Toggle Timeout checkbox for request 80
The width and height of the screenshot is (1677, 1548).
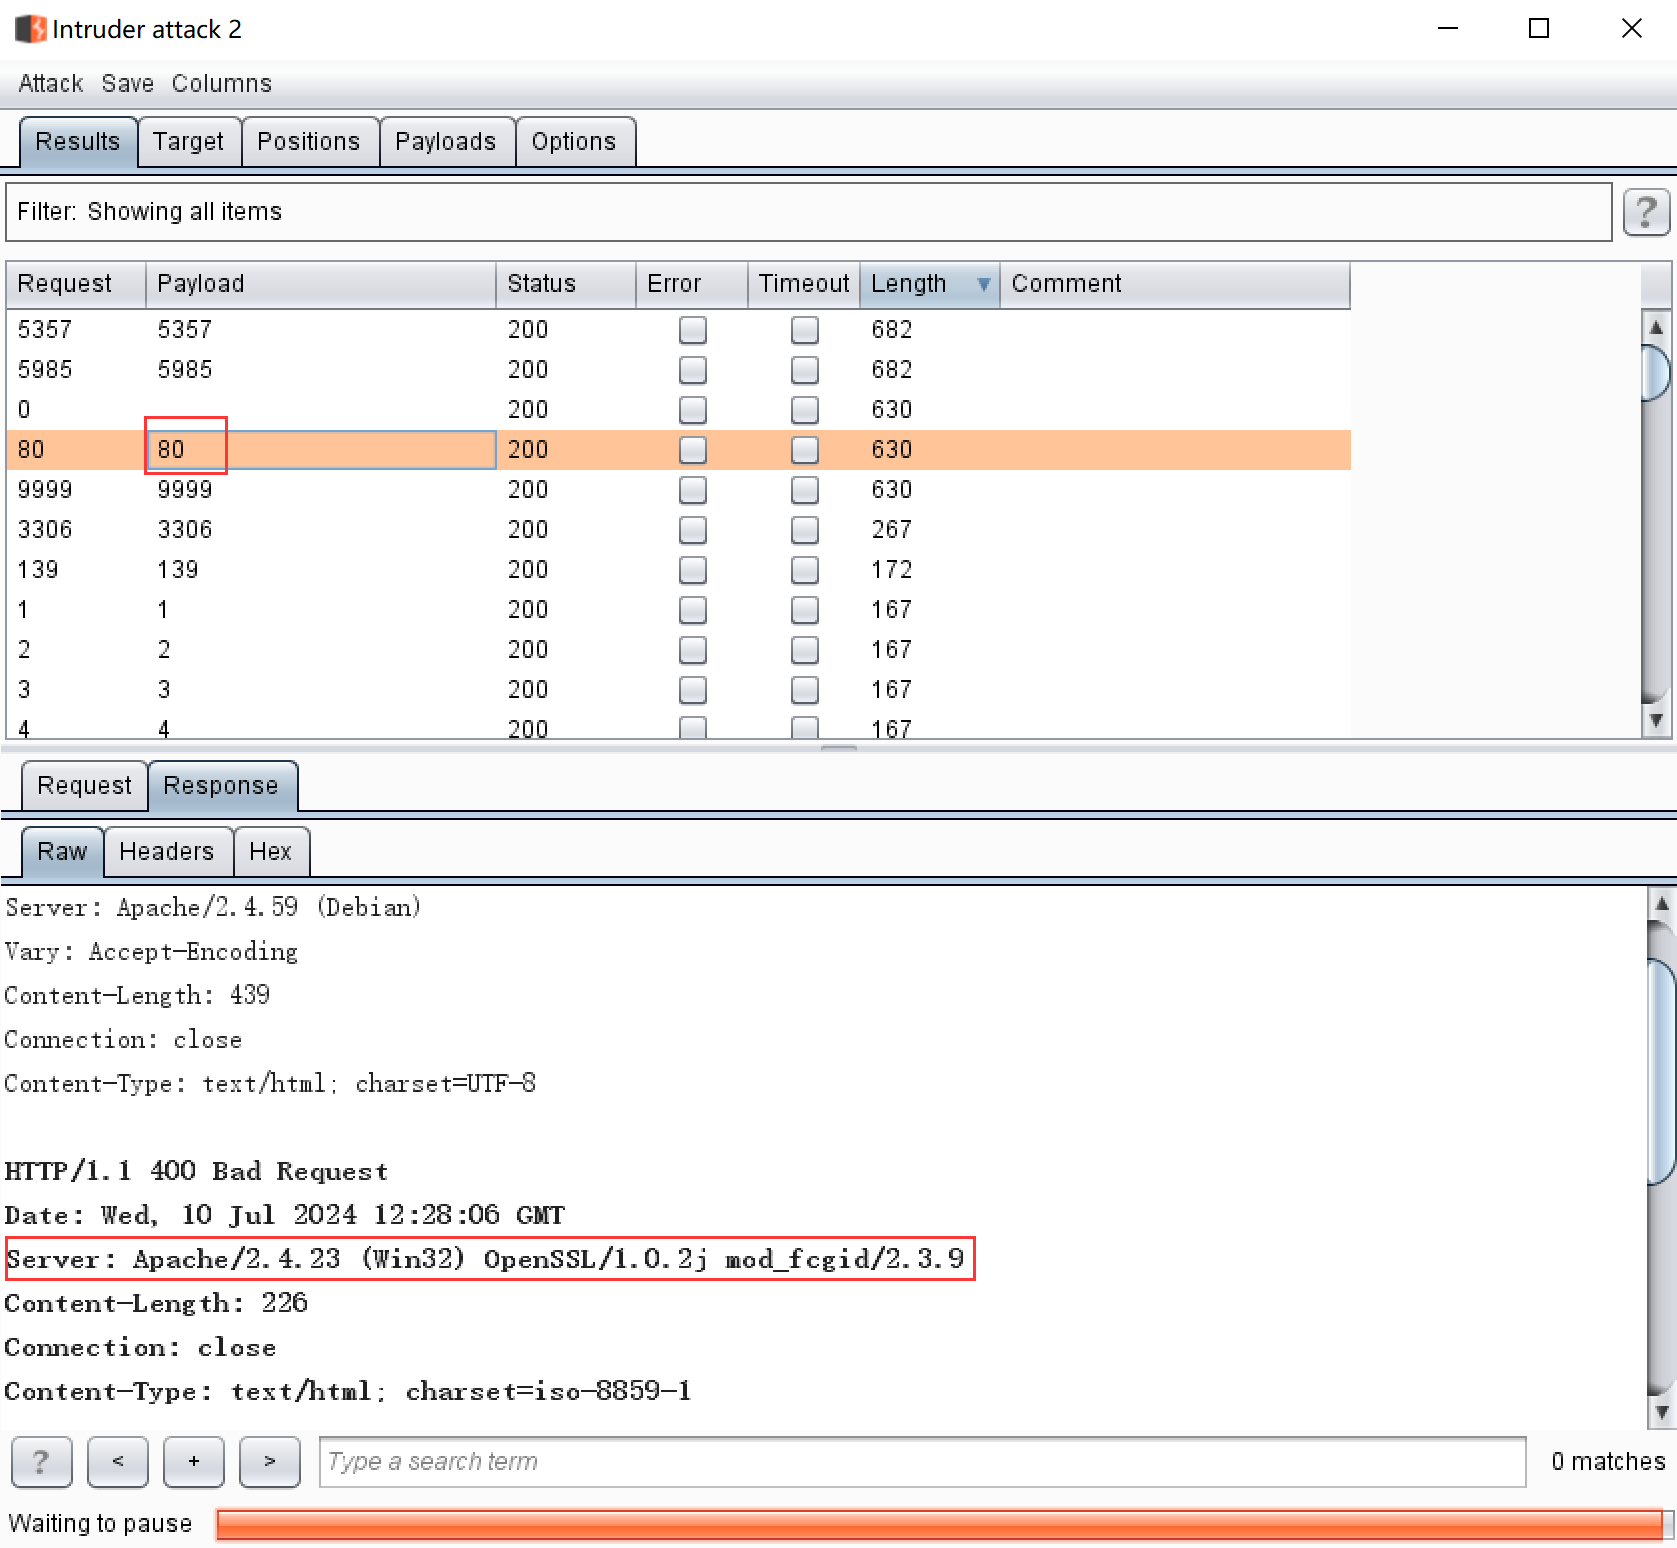(x=805, y=450)
